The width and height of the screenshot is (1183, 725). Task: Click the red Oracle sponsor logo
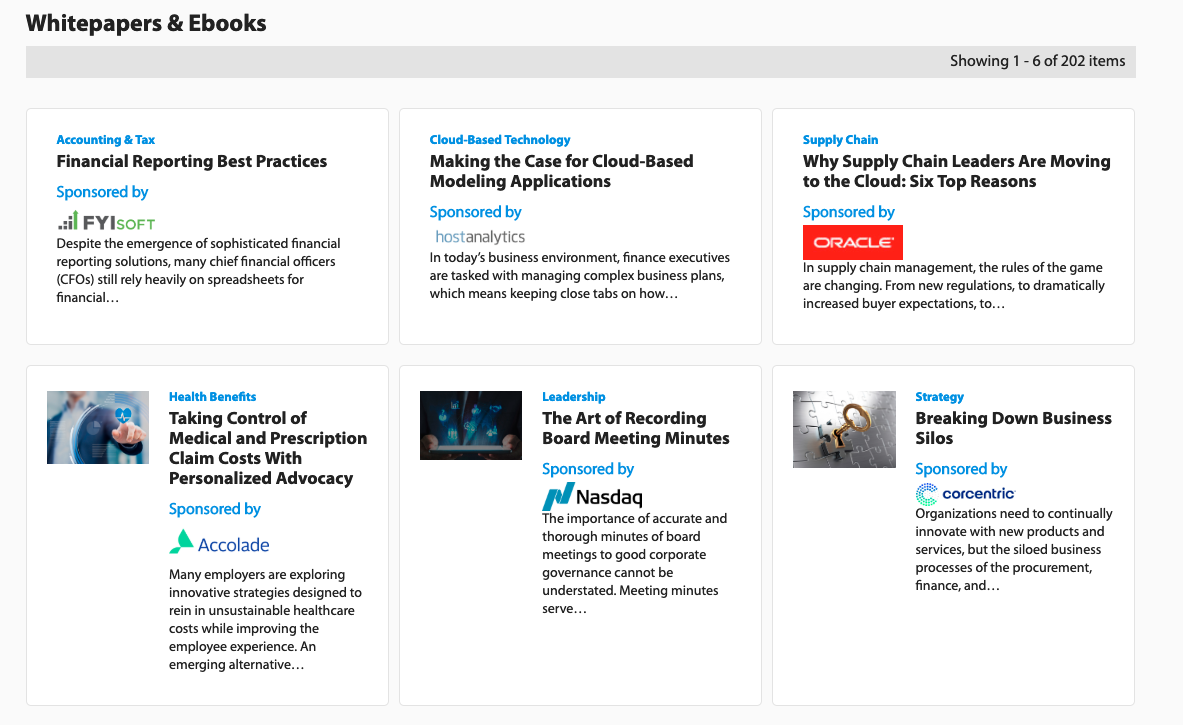click(x=853, y=242)
